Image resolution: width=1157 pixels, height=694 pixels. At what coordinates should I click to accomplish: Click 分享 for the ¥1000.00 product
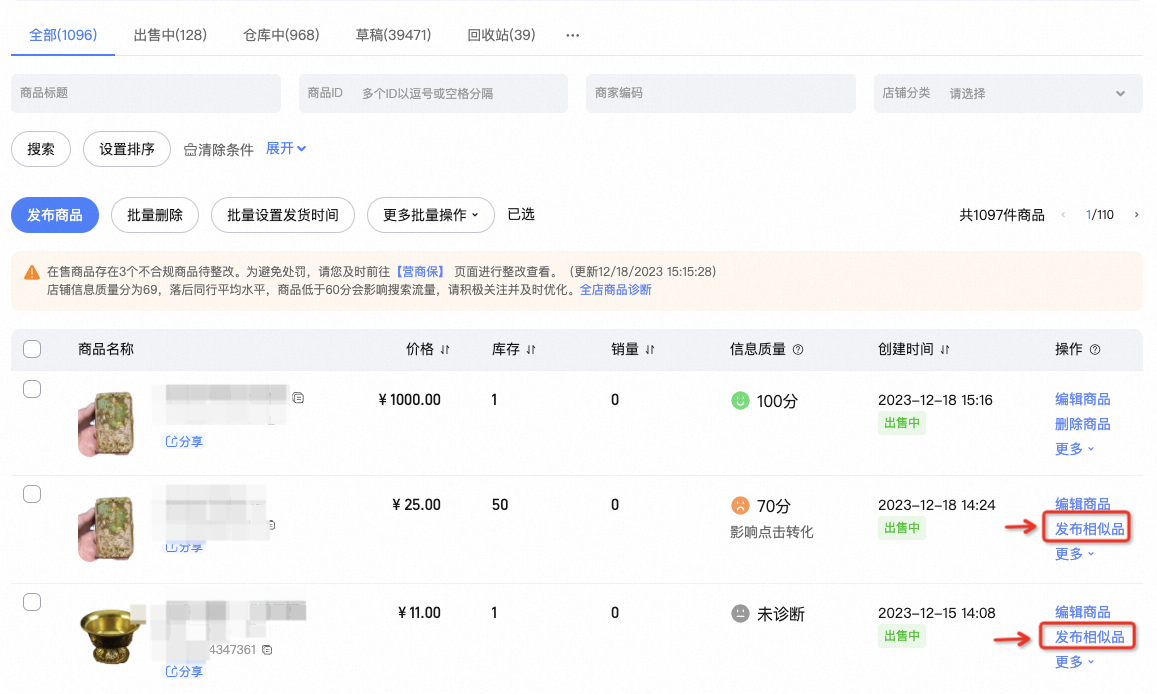184,441
